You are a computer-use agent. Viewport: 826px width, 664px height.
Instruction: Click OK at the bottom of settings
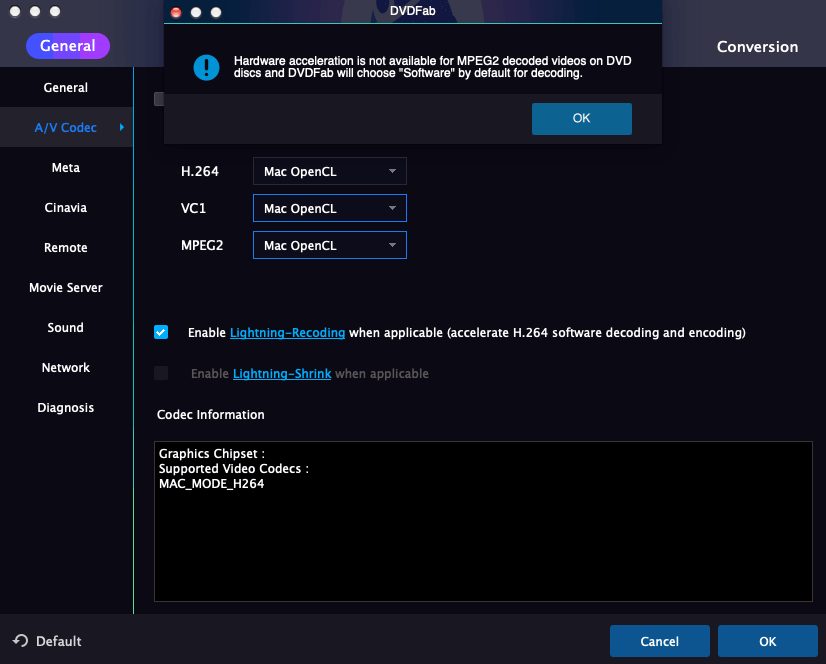[768, 641]
